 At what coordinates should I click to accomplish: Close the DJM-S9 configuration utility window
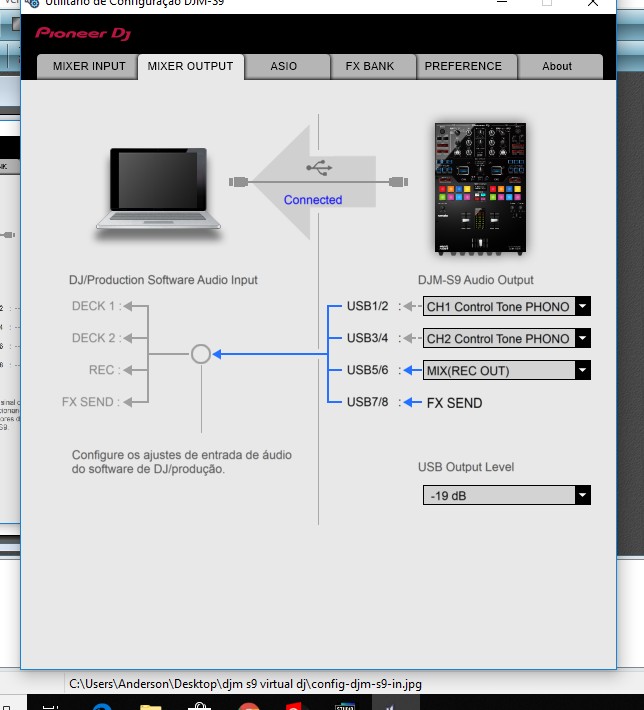tap(593, 4)
